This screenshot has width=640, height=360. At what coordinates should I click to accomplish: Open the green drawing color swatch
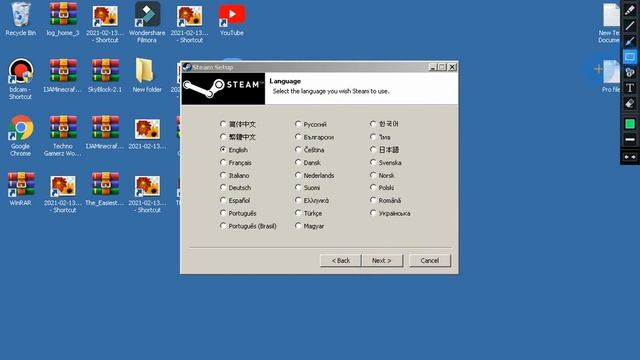630,124
